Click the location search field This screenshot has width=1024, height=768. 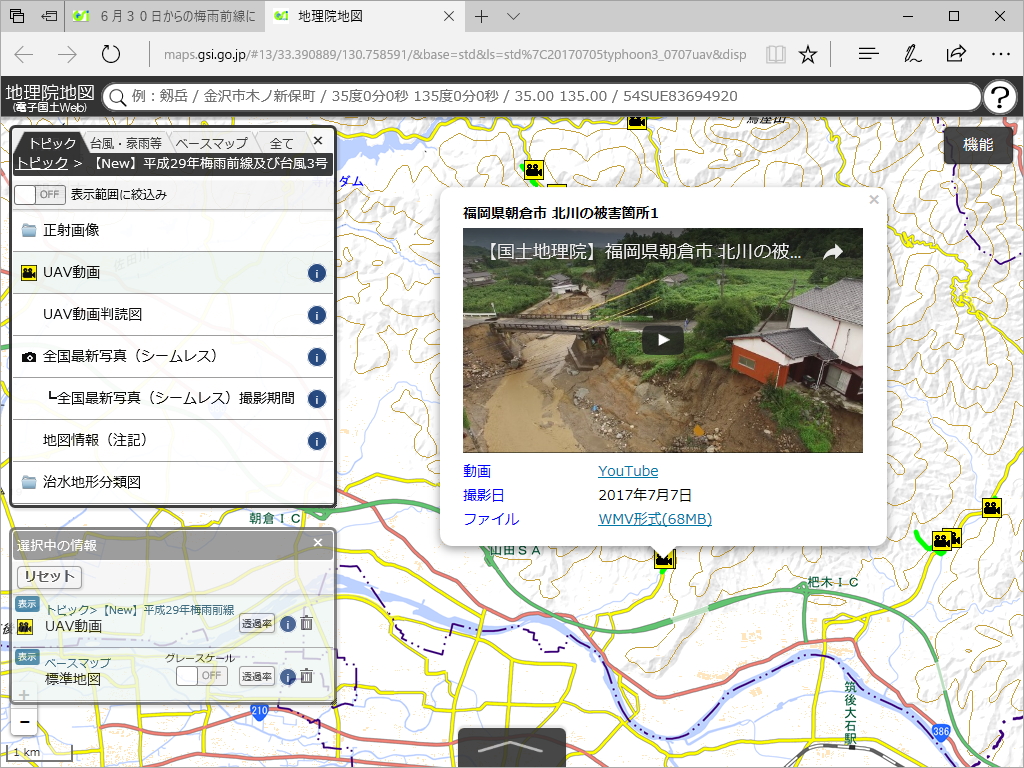click(542, 97)
